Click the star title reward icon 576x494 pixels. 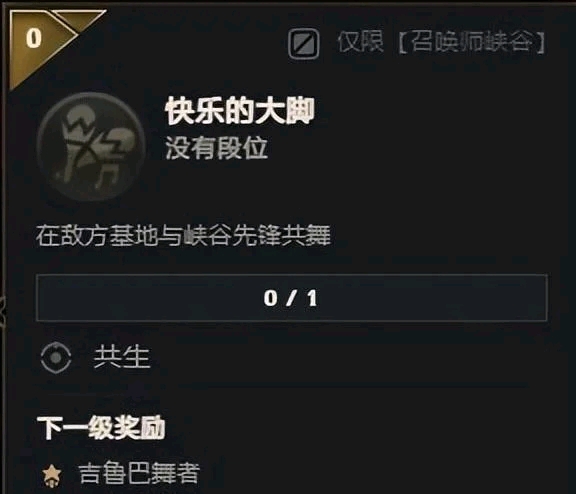tap(52, 475)
